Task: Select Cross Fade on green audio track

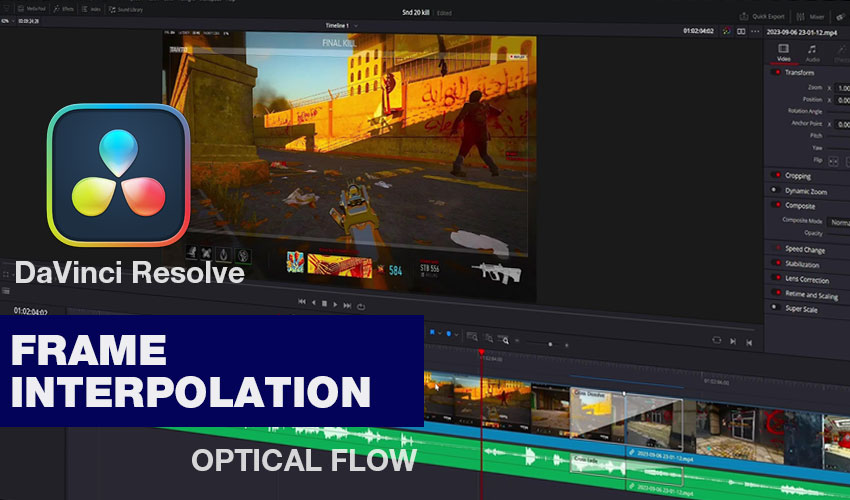Action: [627, 471]
